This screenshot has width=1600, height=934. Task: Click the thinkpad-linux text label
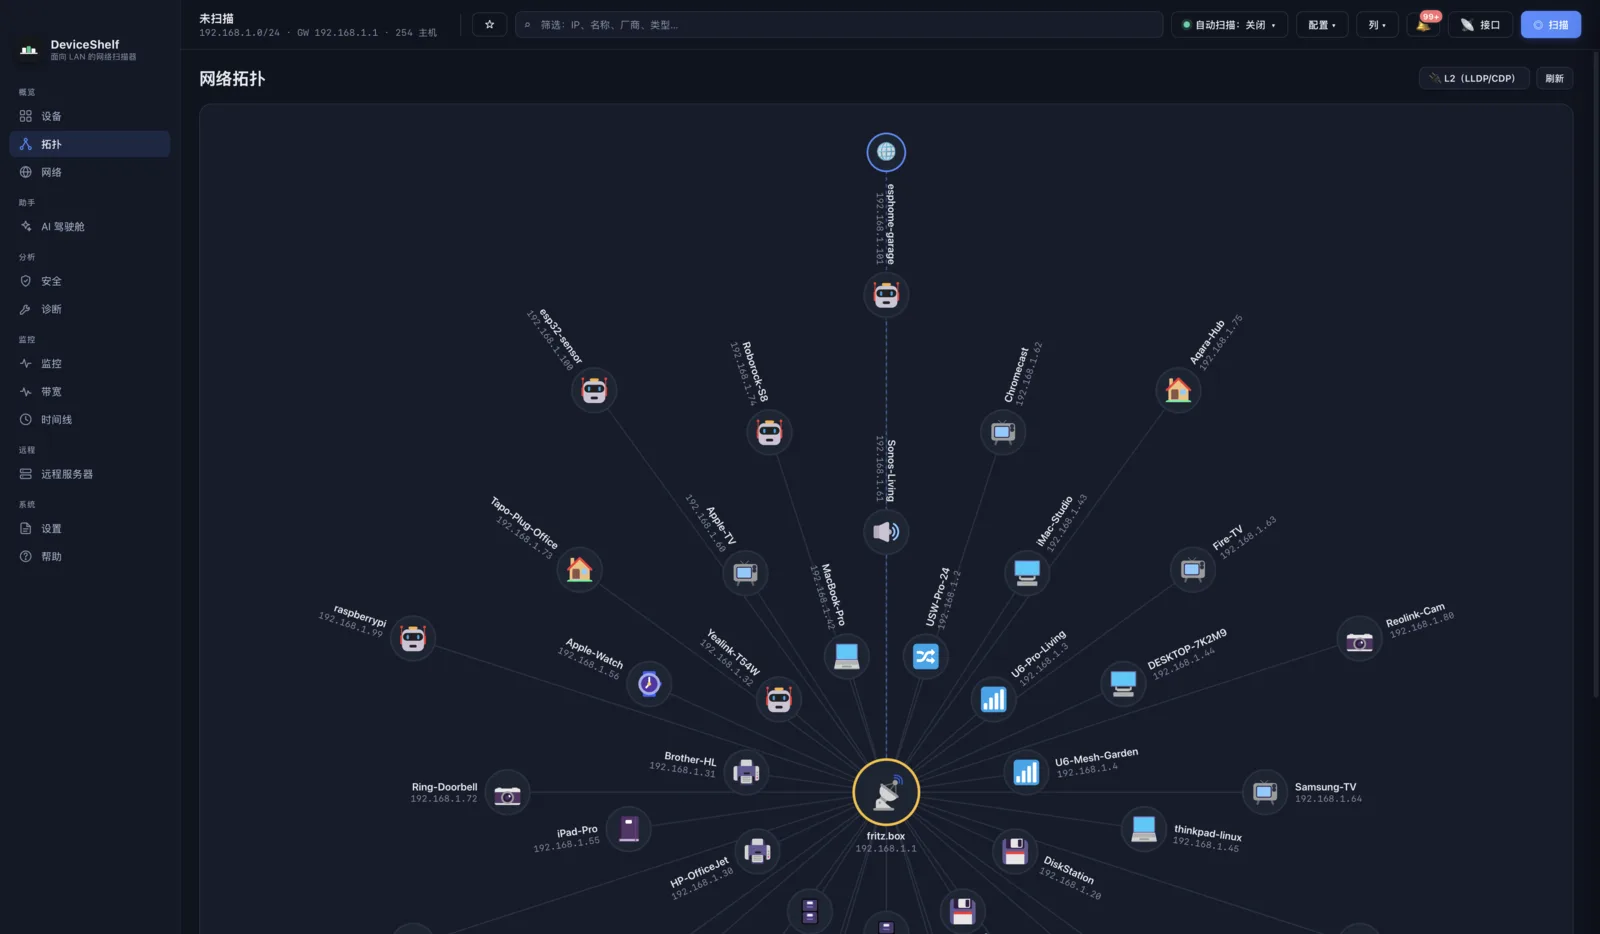point(1208,833)
